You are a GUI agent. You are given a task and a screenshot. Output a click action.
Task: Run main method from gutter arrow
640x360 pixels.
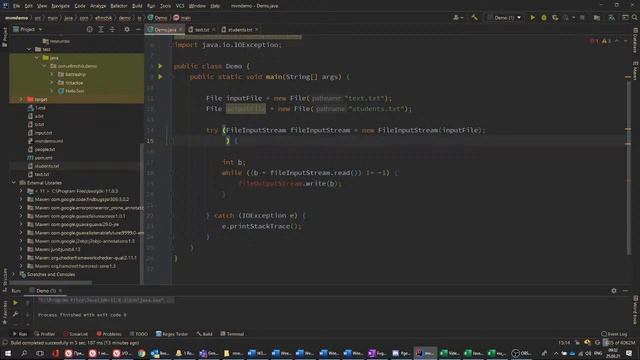point(160,76)
